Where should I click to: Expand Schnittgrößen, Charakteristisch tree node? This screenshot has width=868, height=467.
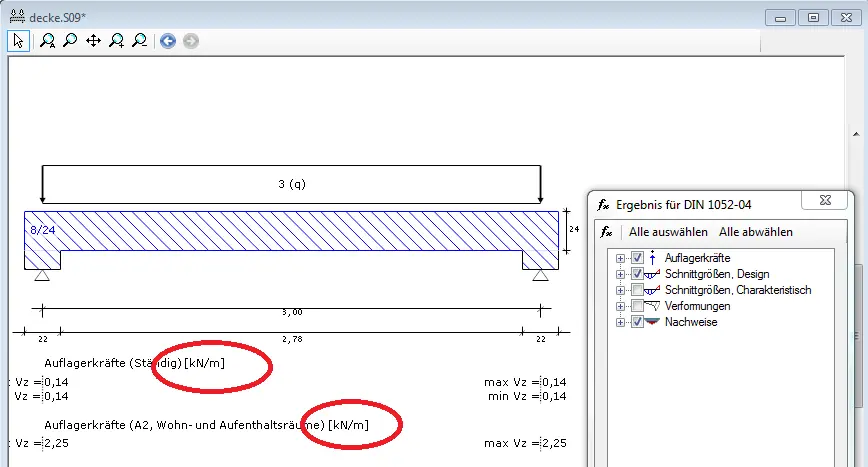[620, 290]
